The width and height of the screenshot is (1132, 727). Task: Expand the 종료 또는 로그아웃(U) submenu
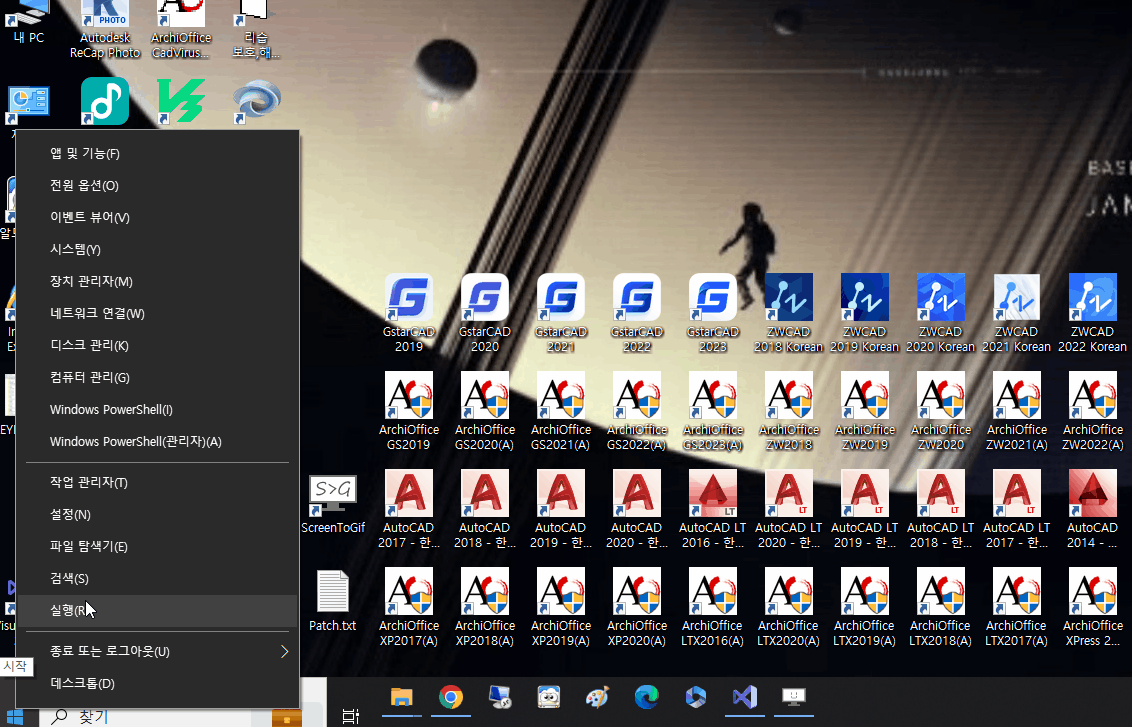point(157,651)
